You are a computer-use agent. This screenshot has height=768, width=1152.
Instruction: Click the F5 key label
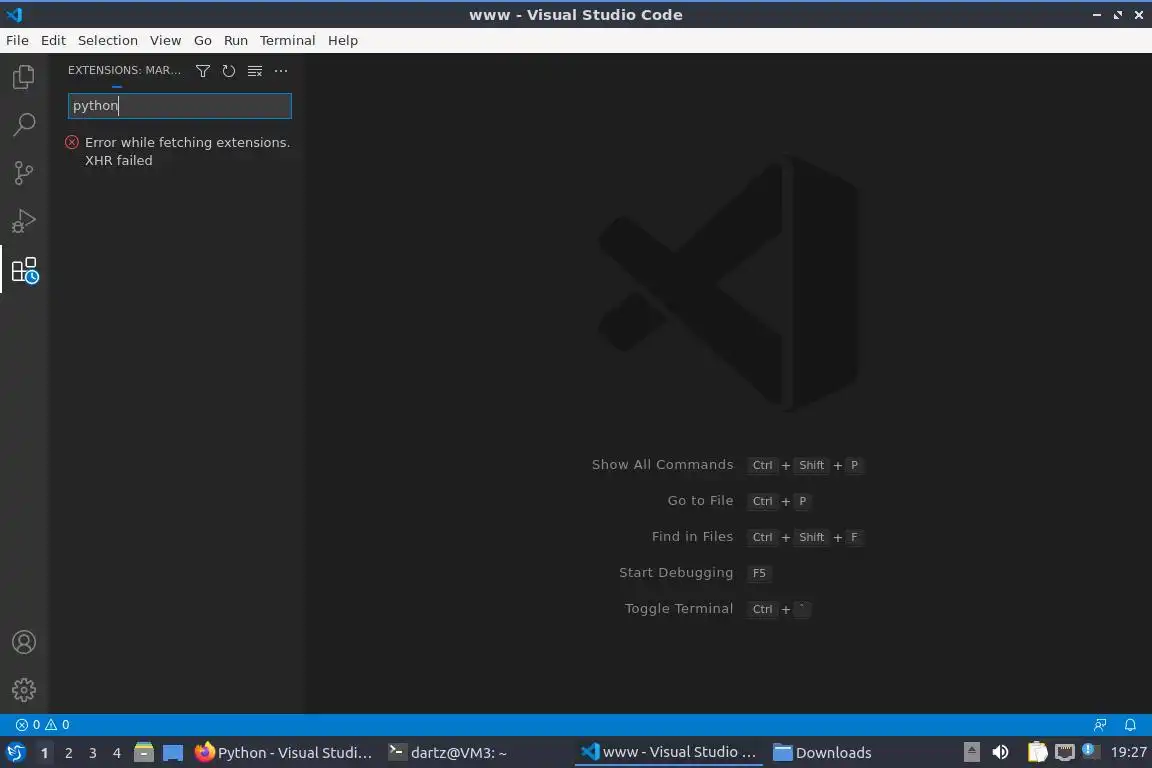759,573
